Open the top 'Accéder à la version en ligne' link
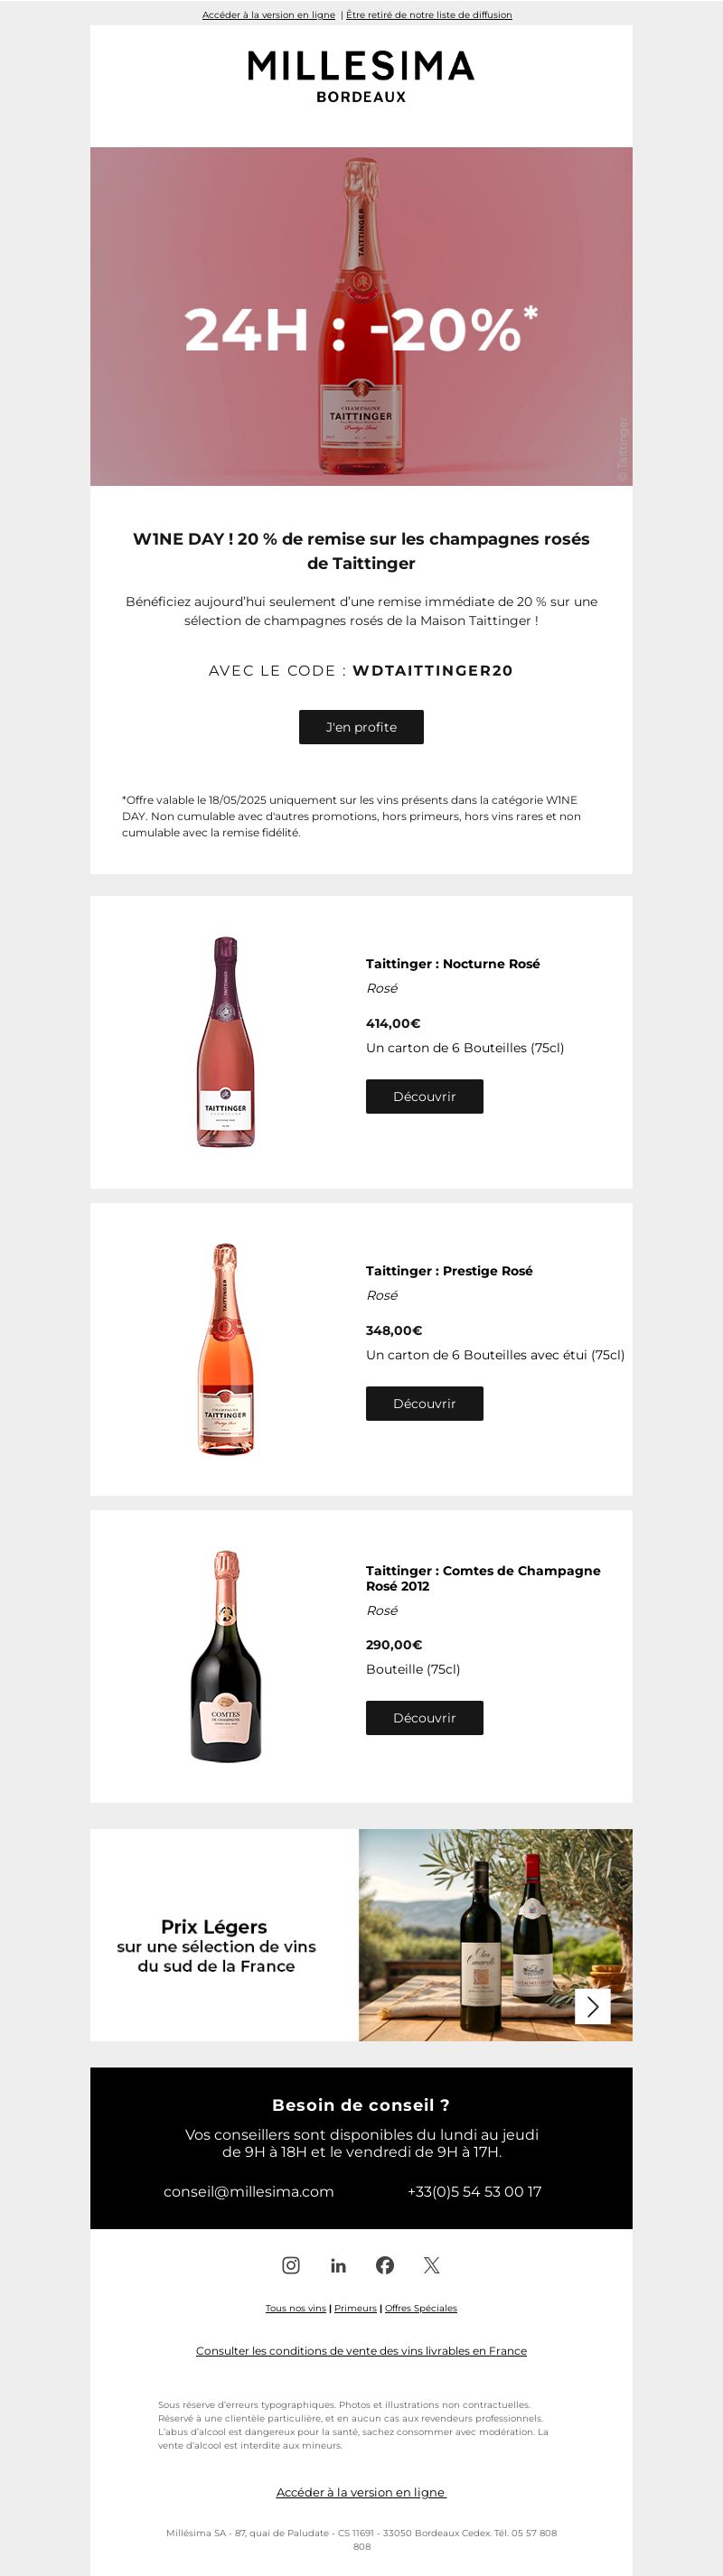 click(x=269, y=15)
